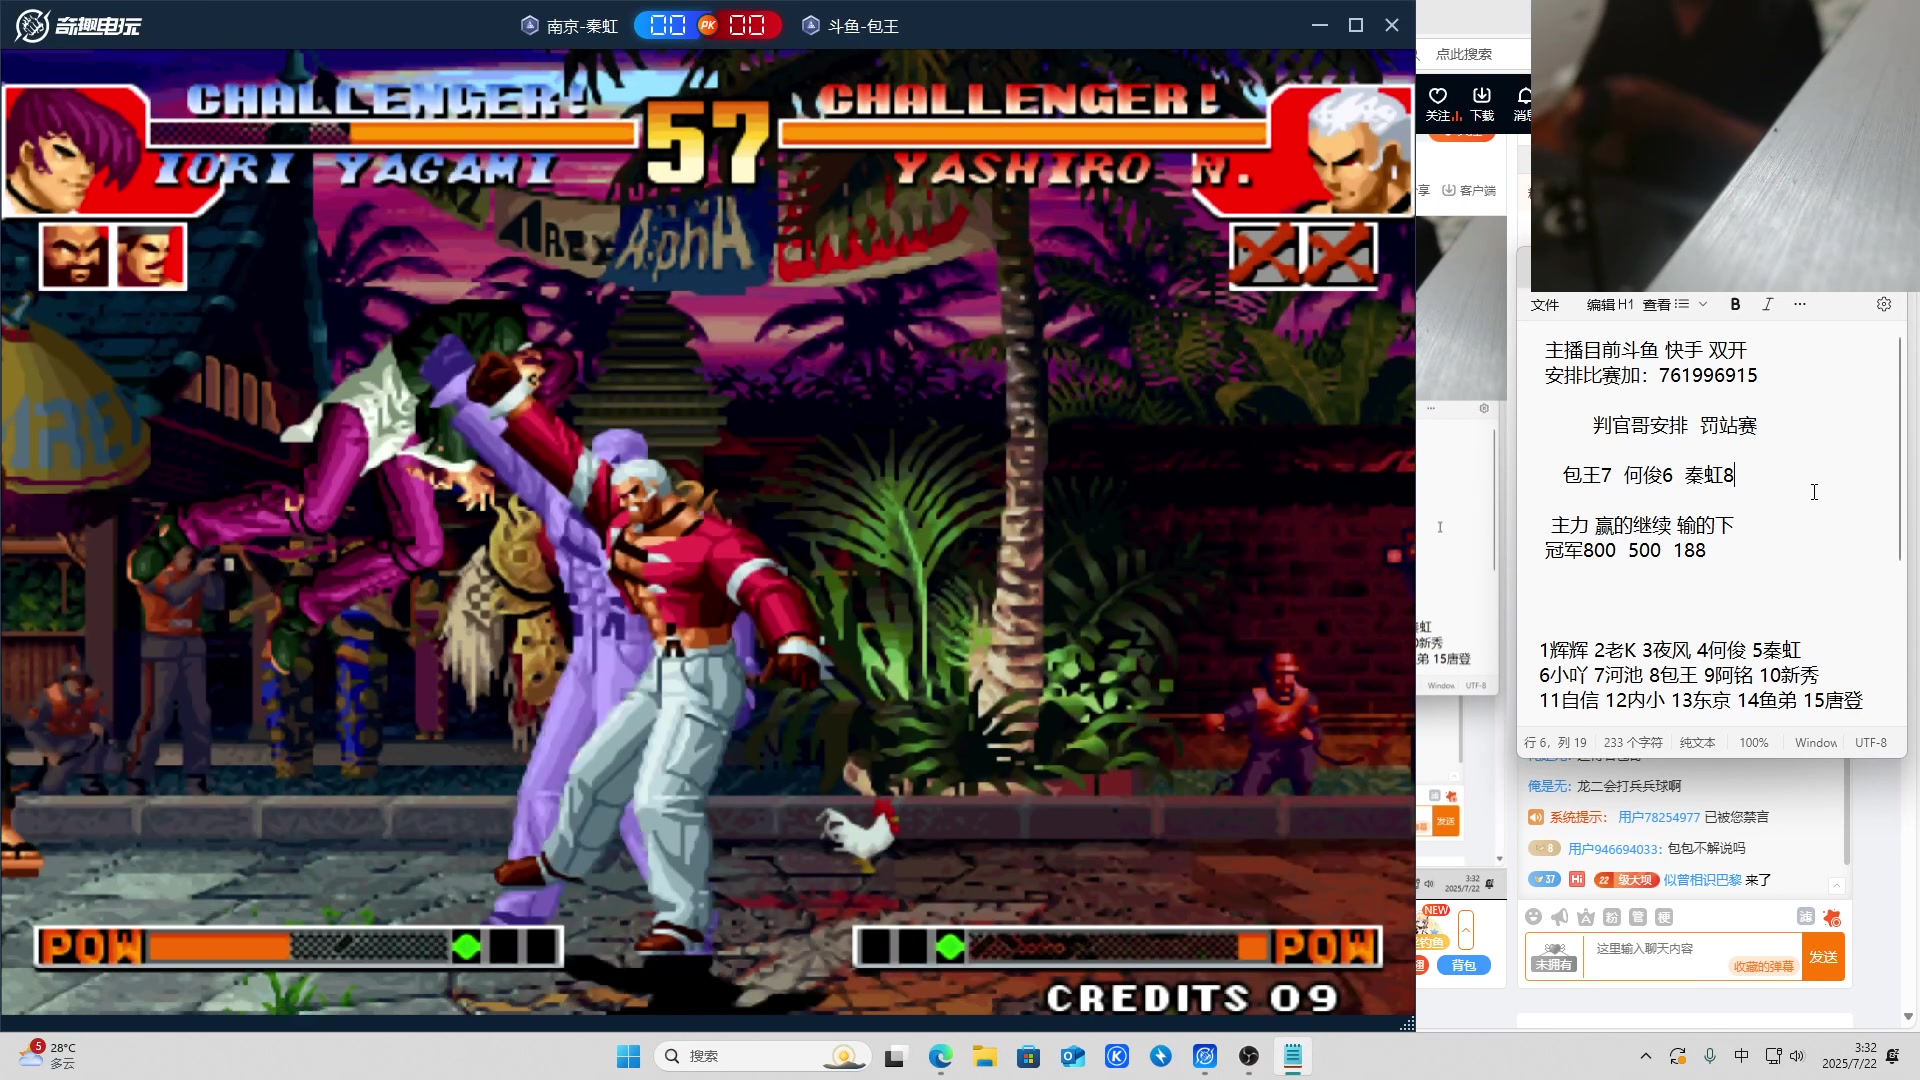
Task: Open Notepad more options ellipsis
Action: pyautogui.click(x=1800, y=304)
